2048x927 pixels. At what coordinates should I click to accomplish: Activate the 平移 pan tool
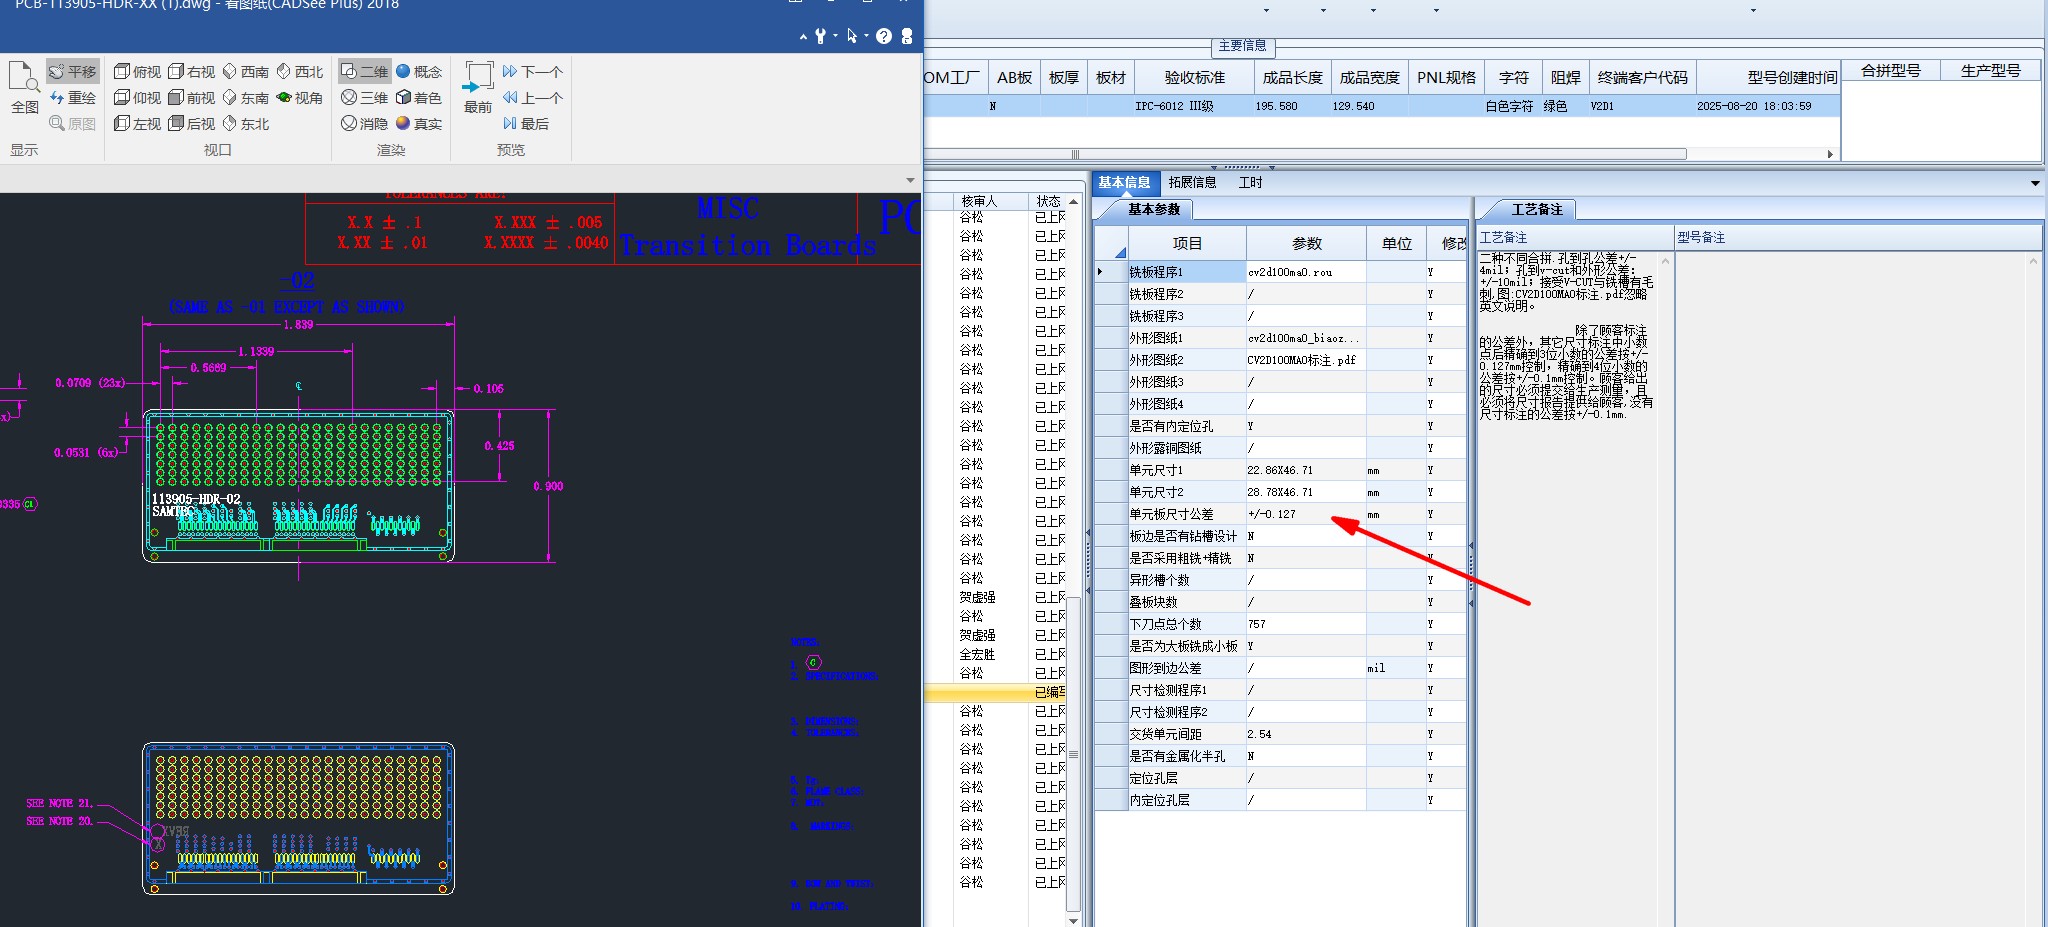click(73, 72)
